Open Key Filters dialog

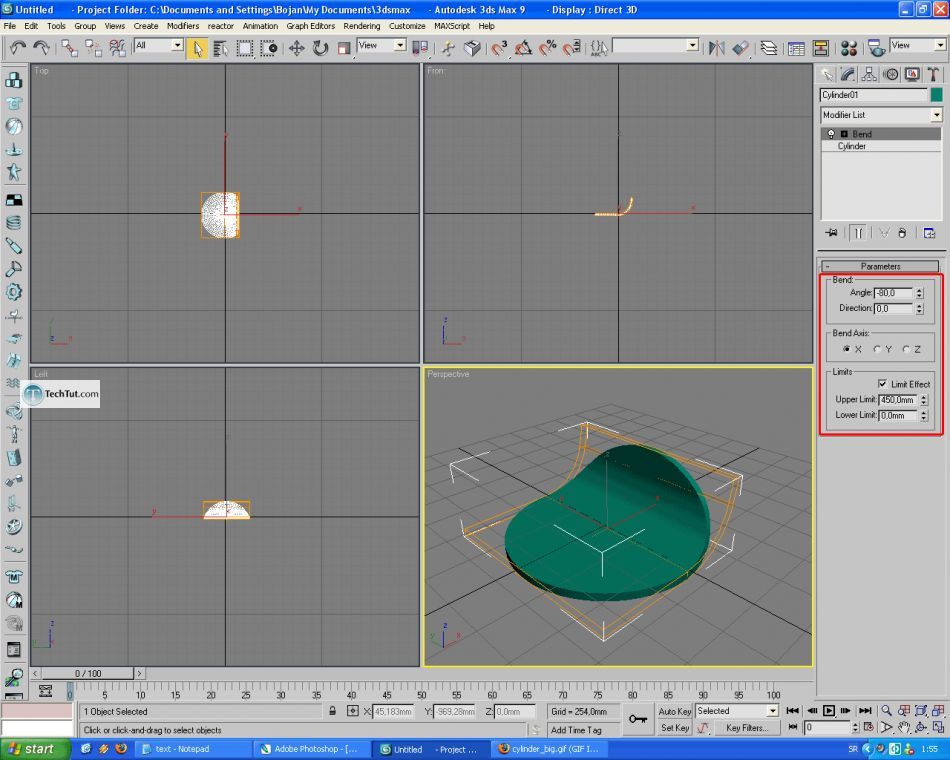[746, 727]
